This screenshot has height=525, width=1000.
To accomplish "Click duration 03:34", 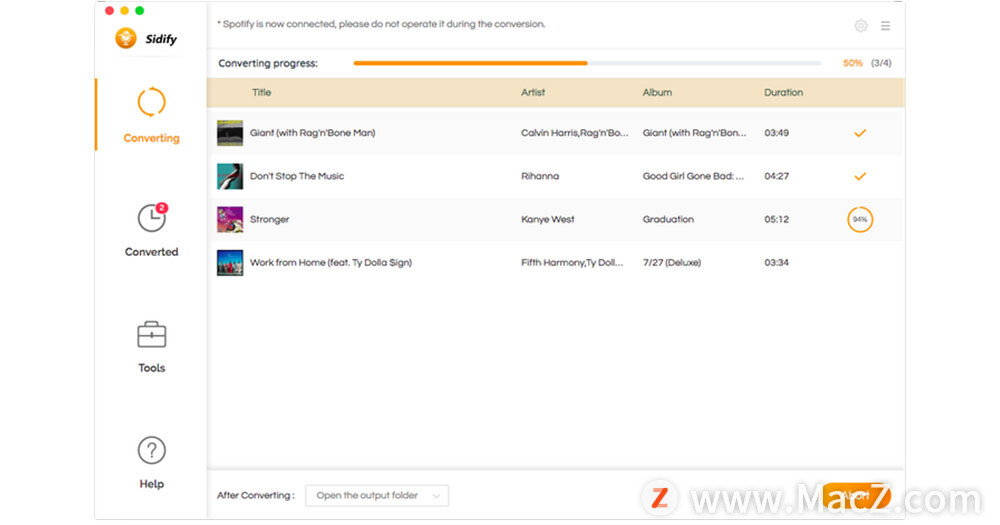I will [776, 262].
